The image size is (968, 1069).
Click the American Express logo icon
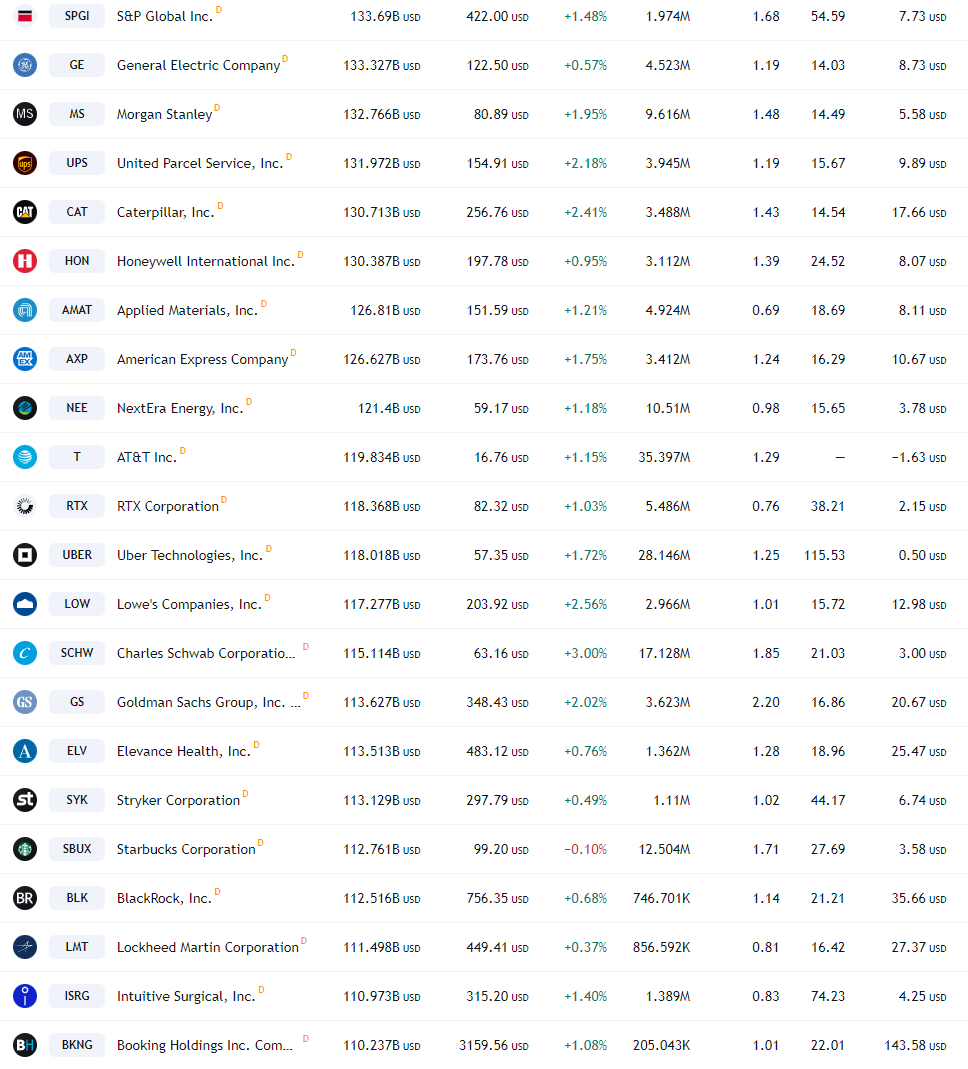pos(25,359)
